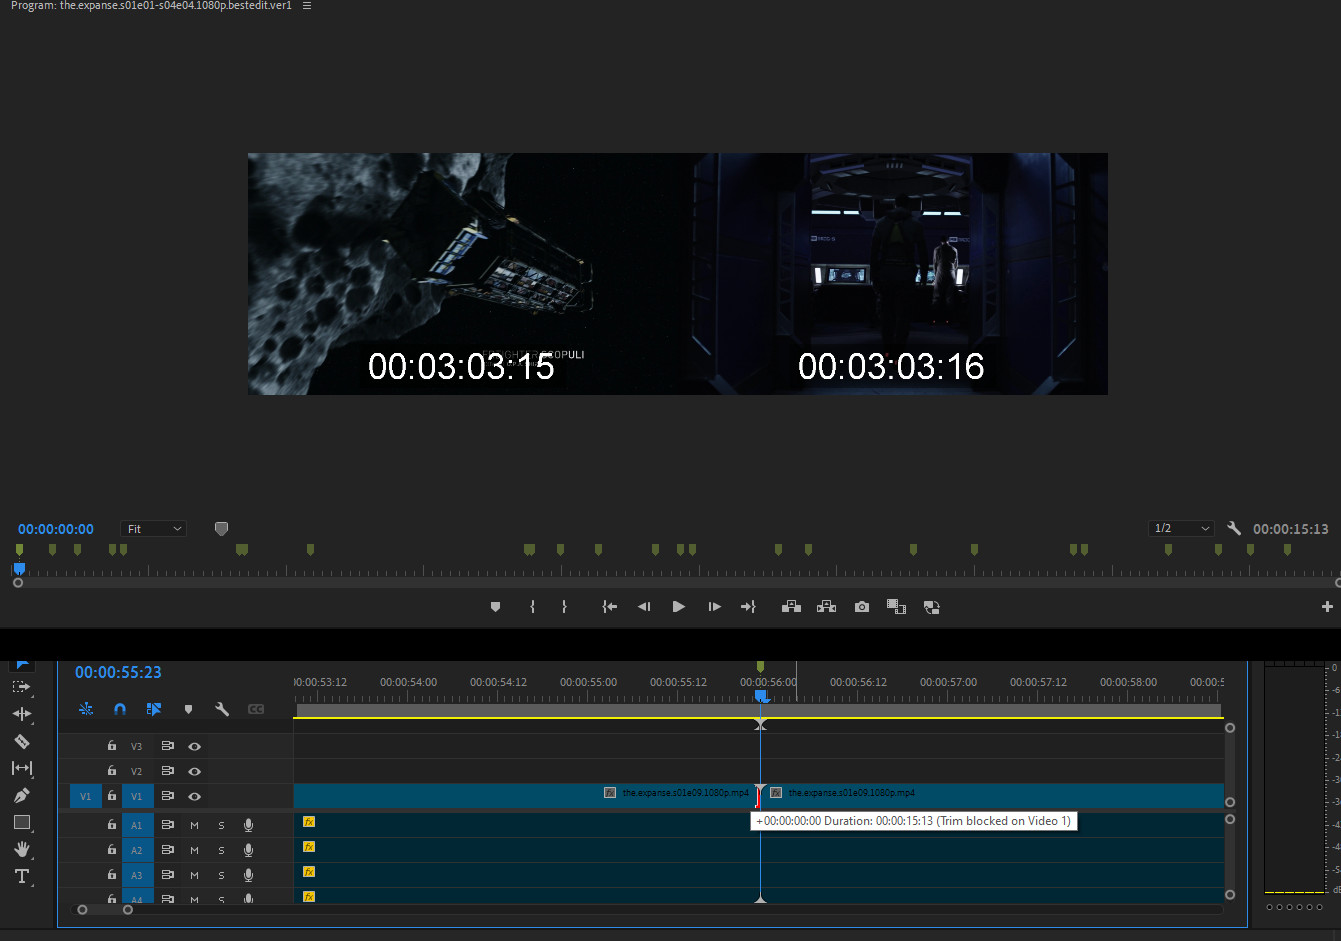The image size is (1341, 941).
Task: Open timeline display settings wrench
Action: click(222, 709)
